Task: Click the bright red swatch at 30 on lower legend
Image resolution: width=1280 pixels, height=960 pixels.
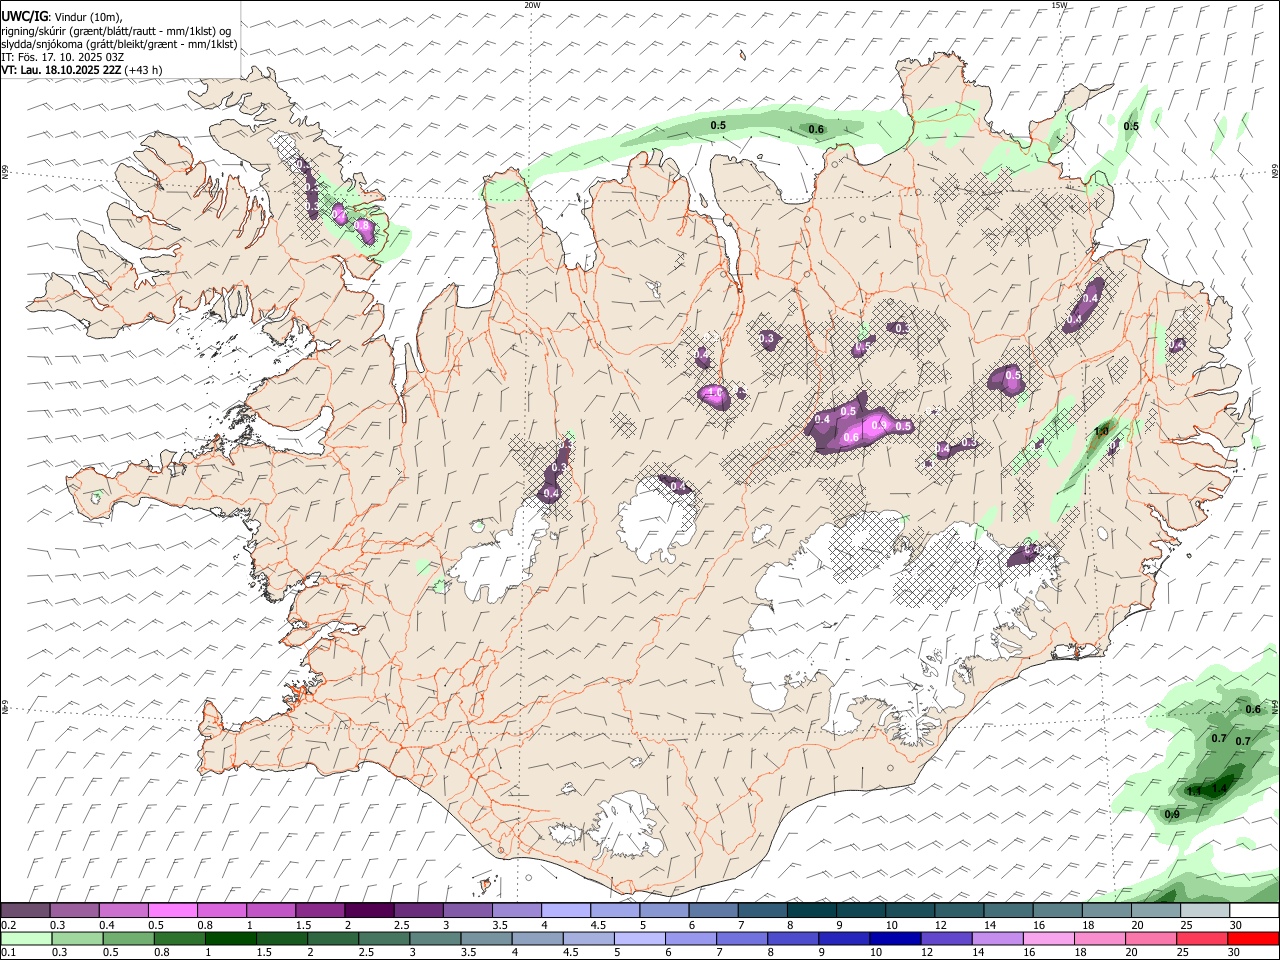Action: (x=1253, y=938)
